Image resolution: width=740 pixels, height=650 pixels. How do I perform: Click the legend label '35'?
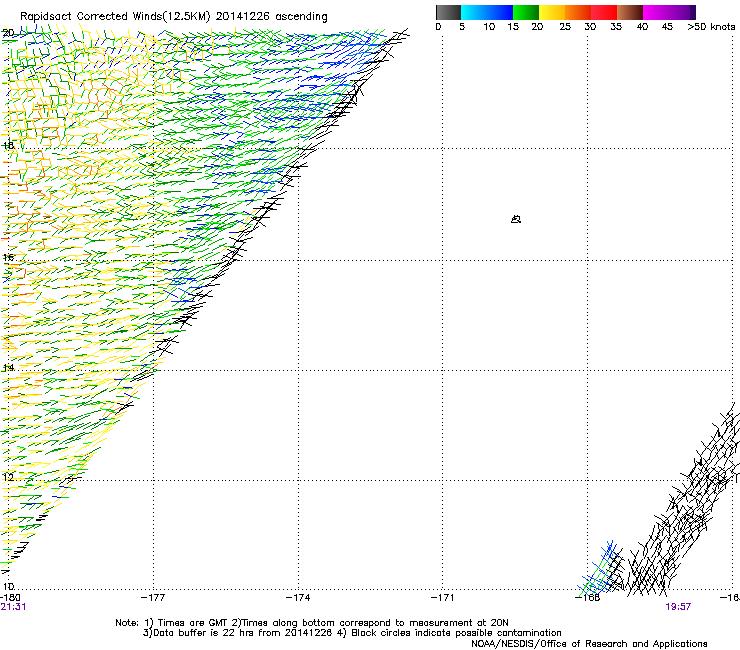coord(616,26)
